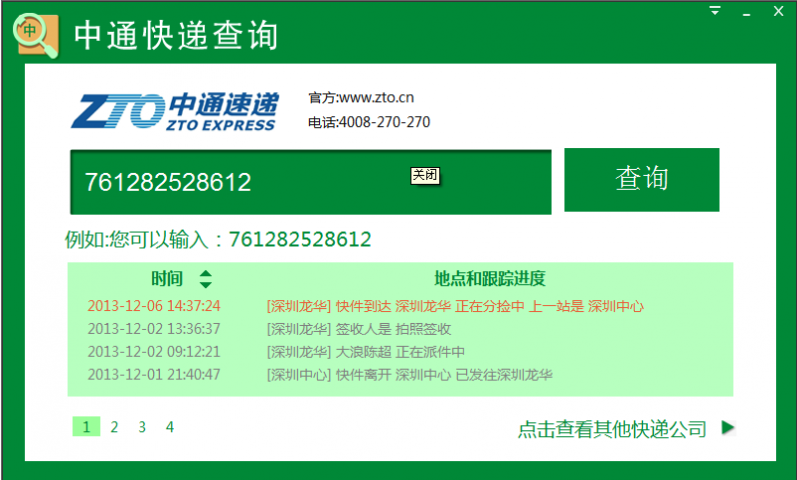Go to results page 2
The height and width of the screenshot is (480, 797).
[x=114, y=427]
